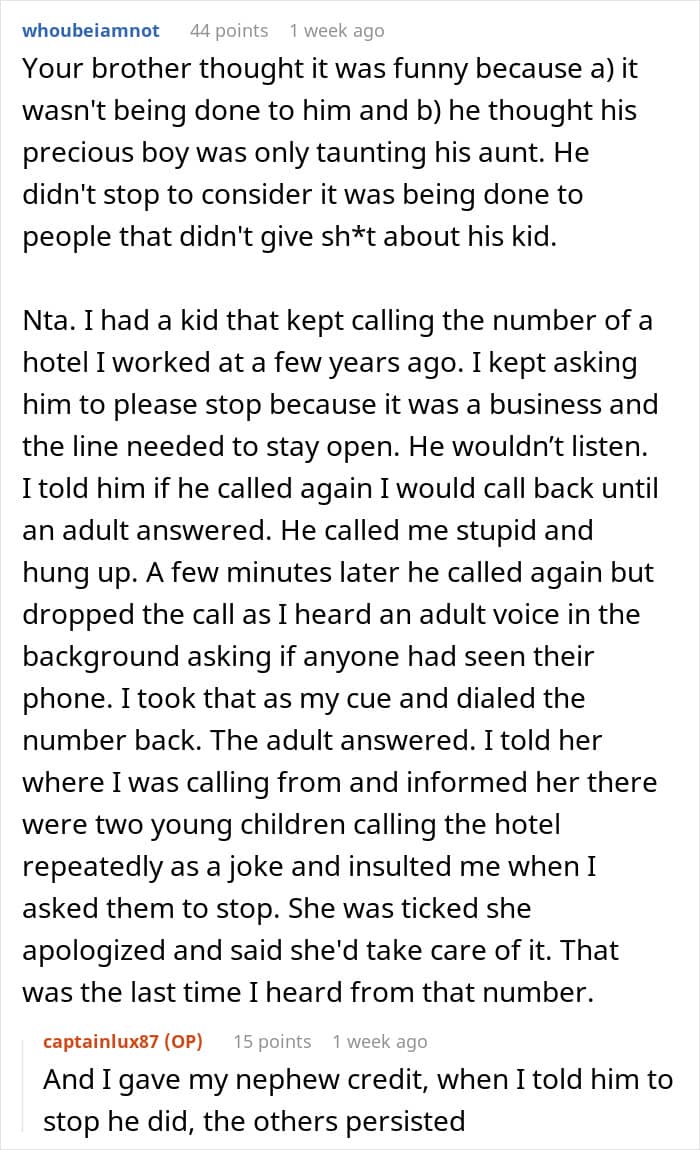This screenshot has height=1150, width=700.
Task: Click the line 'number back. The adult answered'
Action: tap(312, 740)
